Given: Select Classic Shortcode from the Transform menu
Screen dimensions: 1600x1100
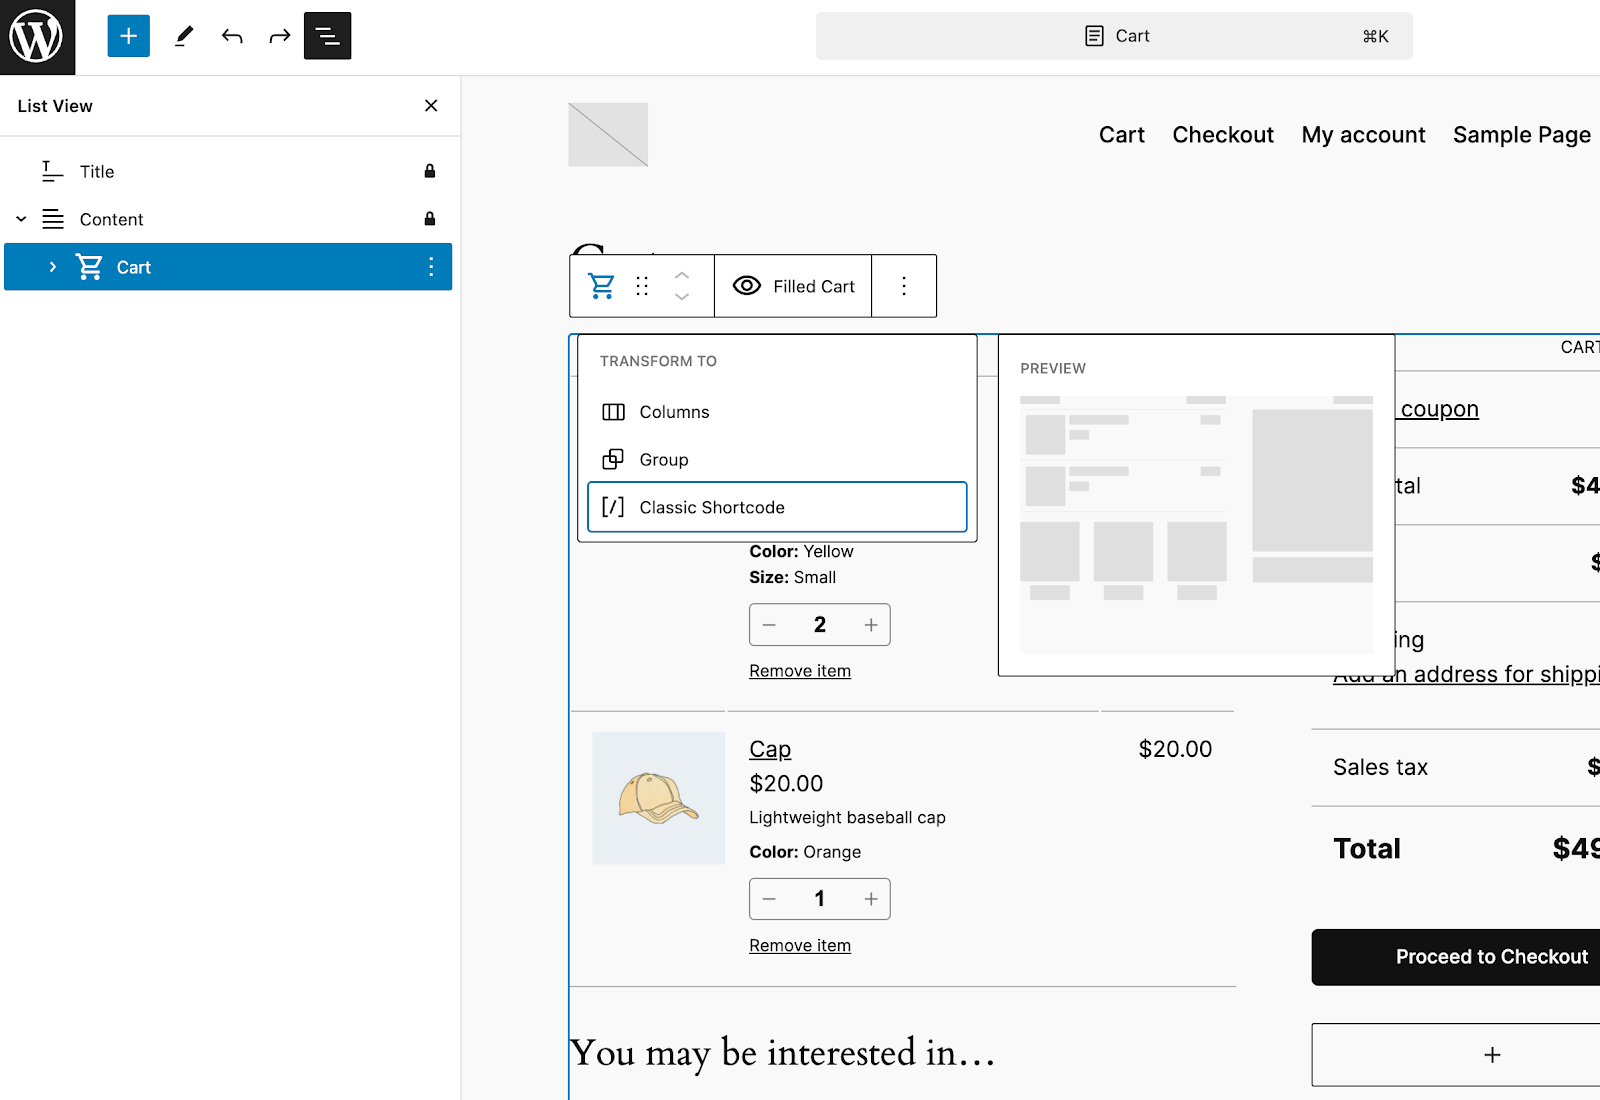Looking at the screenshot, I should click(x=777, y=507).
